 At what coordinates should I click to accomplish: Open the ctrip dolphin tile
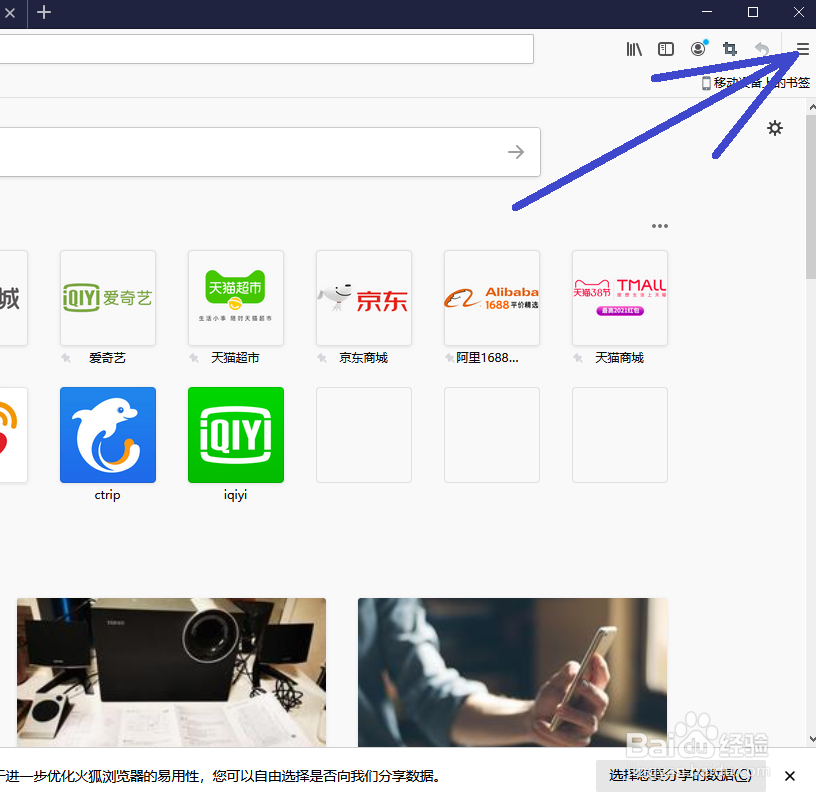(x=108, y=435)
